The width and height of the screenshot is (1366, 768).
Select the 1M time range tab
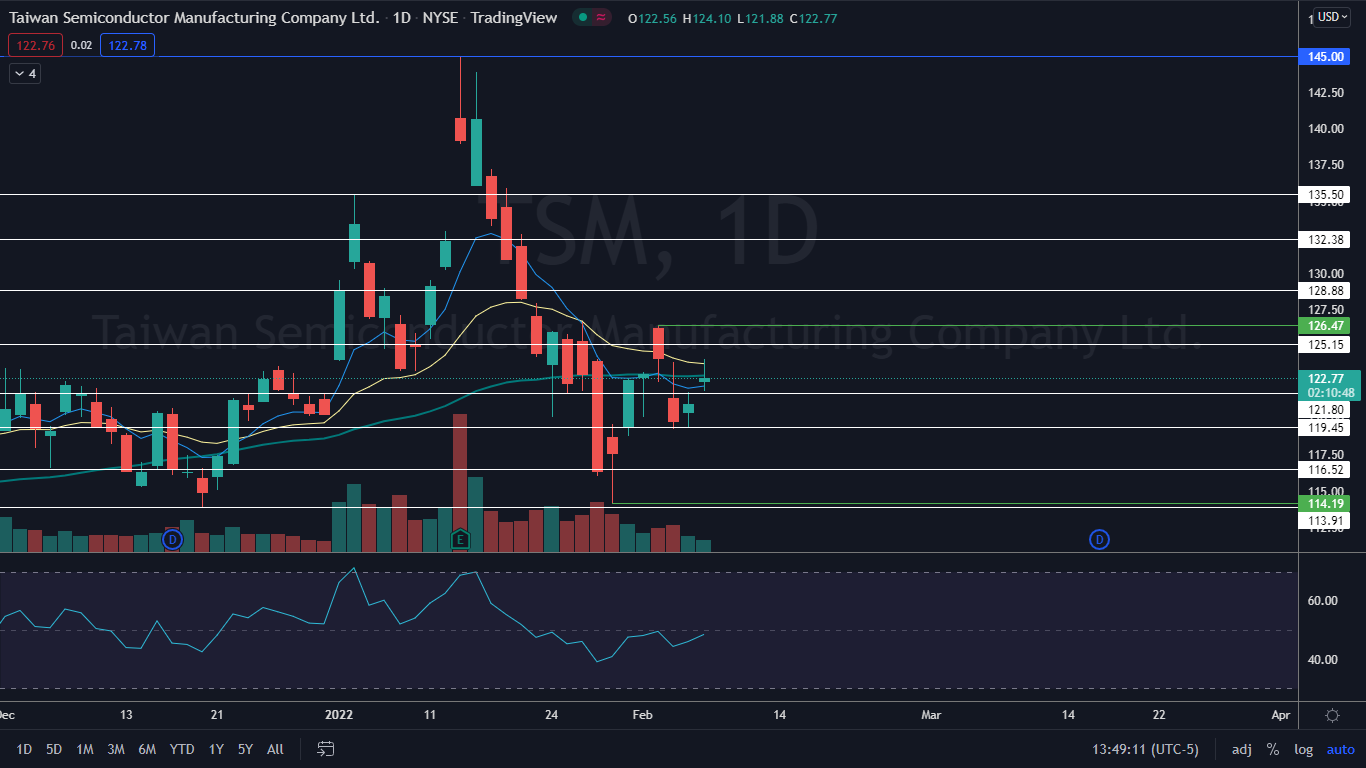tap(85, 749)
